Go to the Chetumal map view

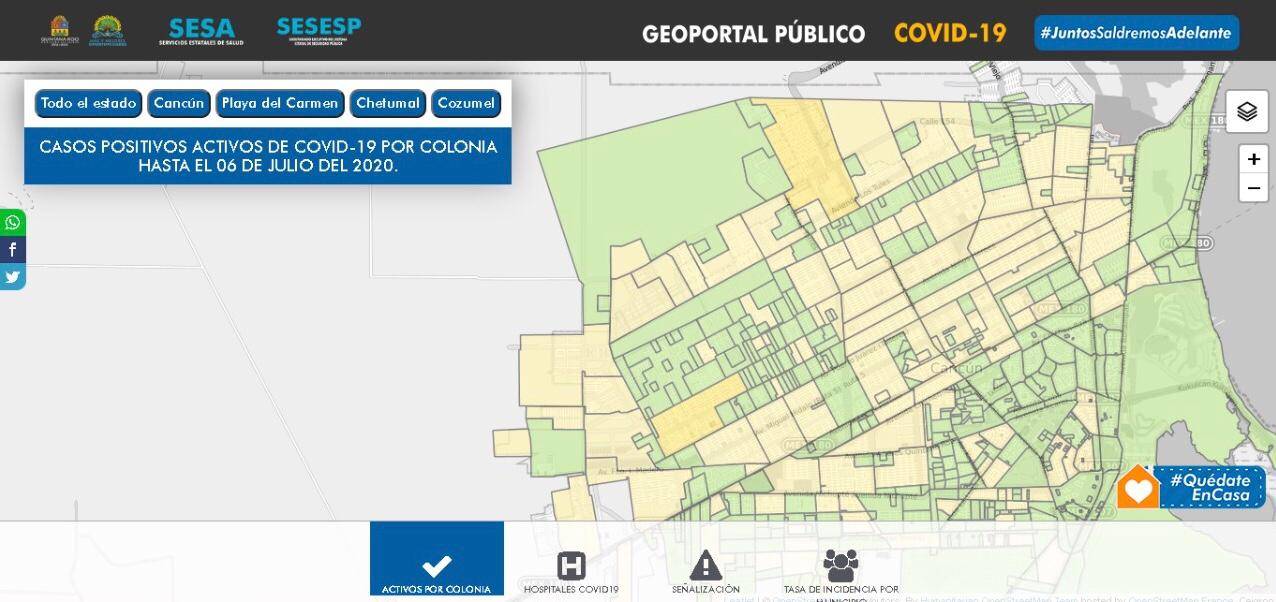(388, 103)
